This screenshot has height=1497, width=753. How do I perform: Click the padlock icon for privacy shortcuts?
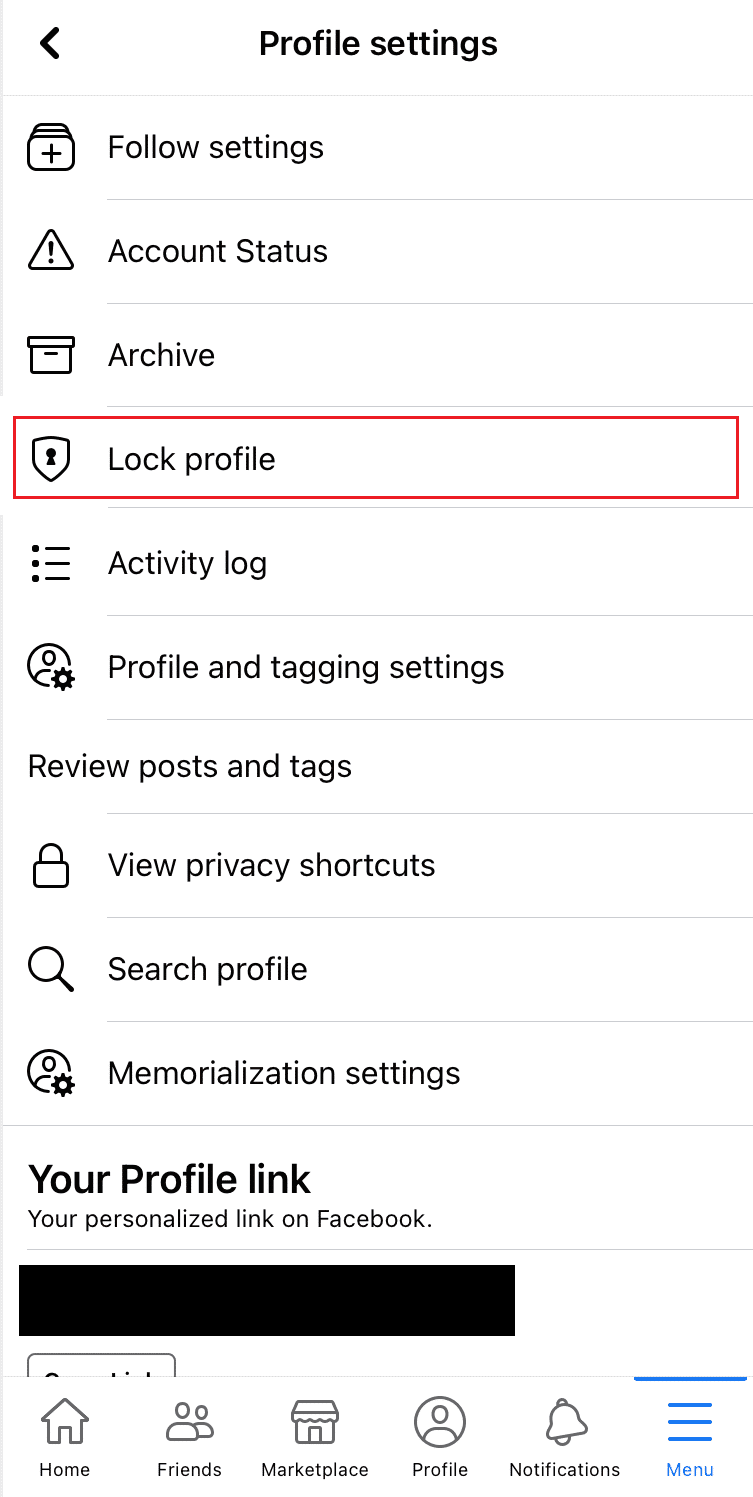coord(50,866)
